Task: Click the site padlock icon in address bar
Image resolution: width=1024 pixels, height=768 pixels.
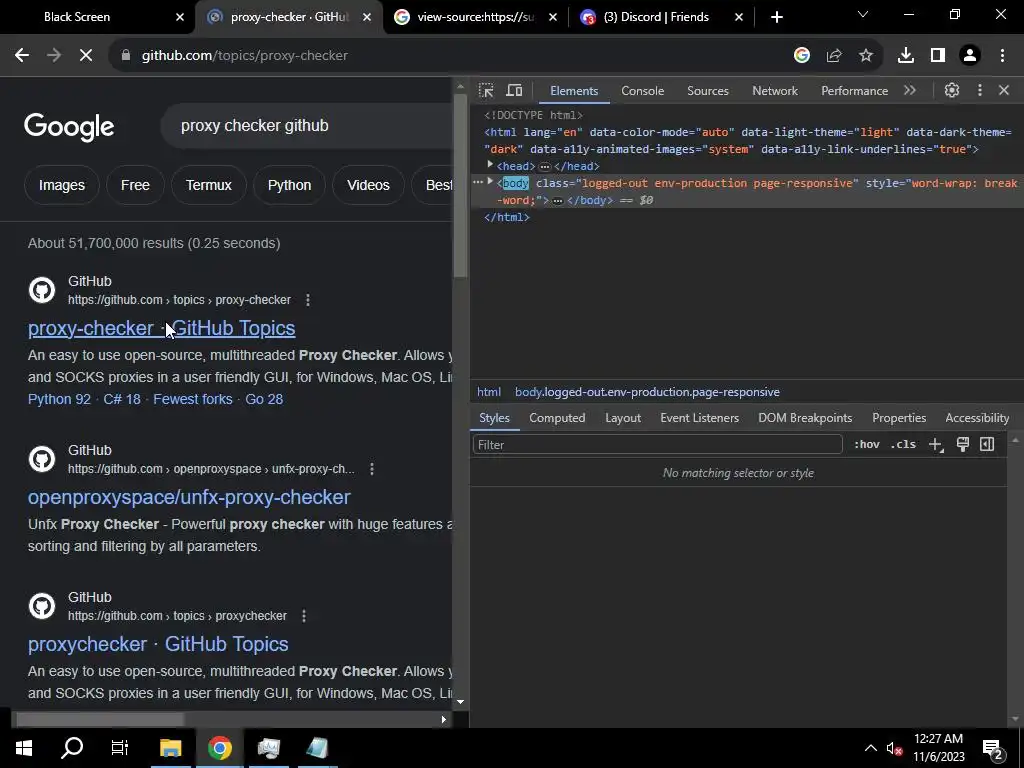Action: [126, 56]
